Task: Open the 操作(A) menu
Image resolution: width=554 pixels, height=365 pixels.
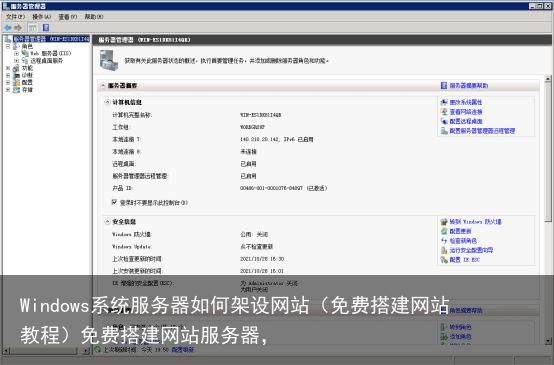Action: click(x=42, y=17)
